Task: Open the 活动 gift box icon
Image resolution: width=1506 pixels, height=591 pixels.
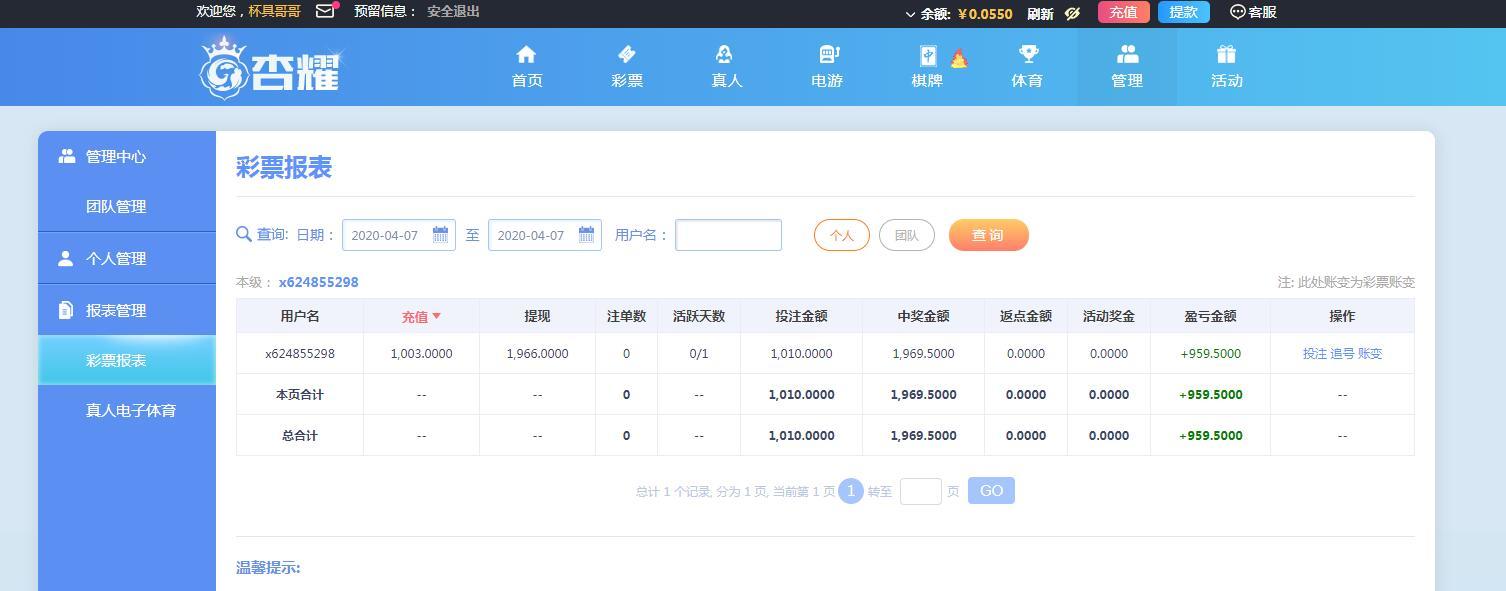Action: (1227, 54)
